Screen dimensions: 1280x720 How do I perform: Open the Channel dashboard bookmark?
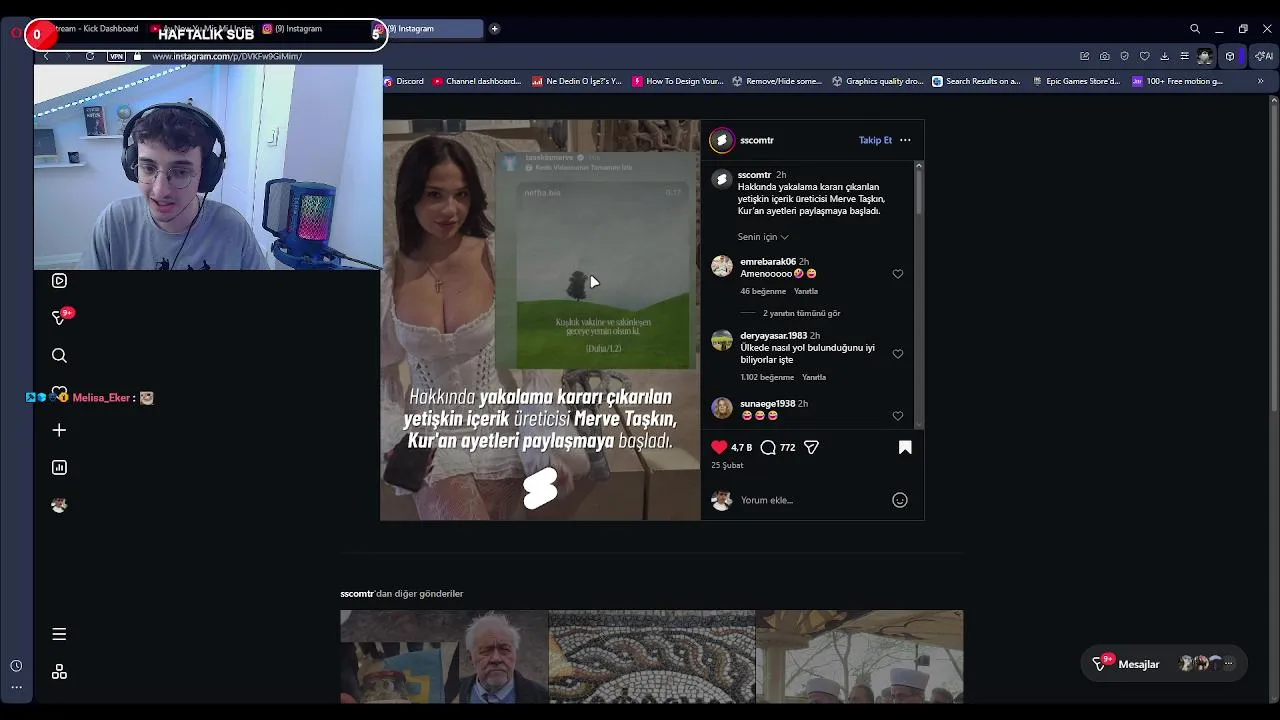pos(477,81)
